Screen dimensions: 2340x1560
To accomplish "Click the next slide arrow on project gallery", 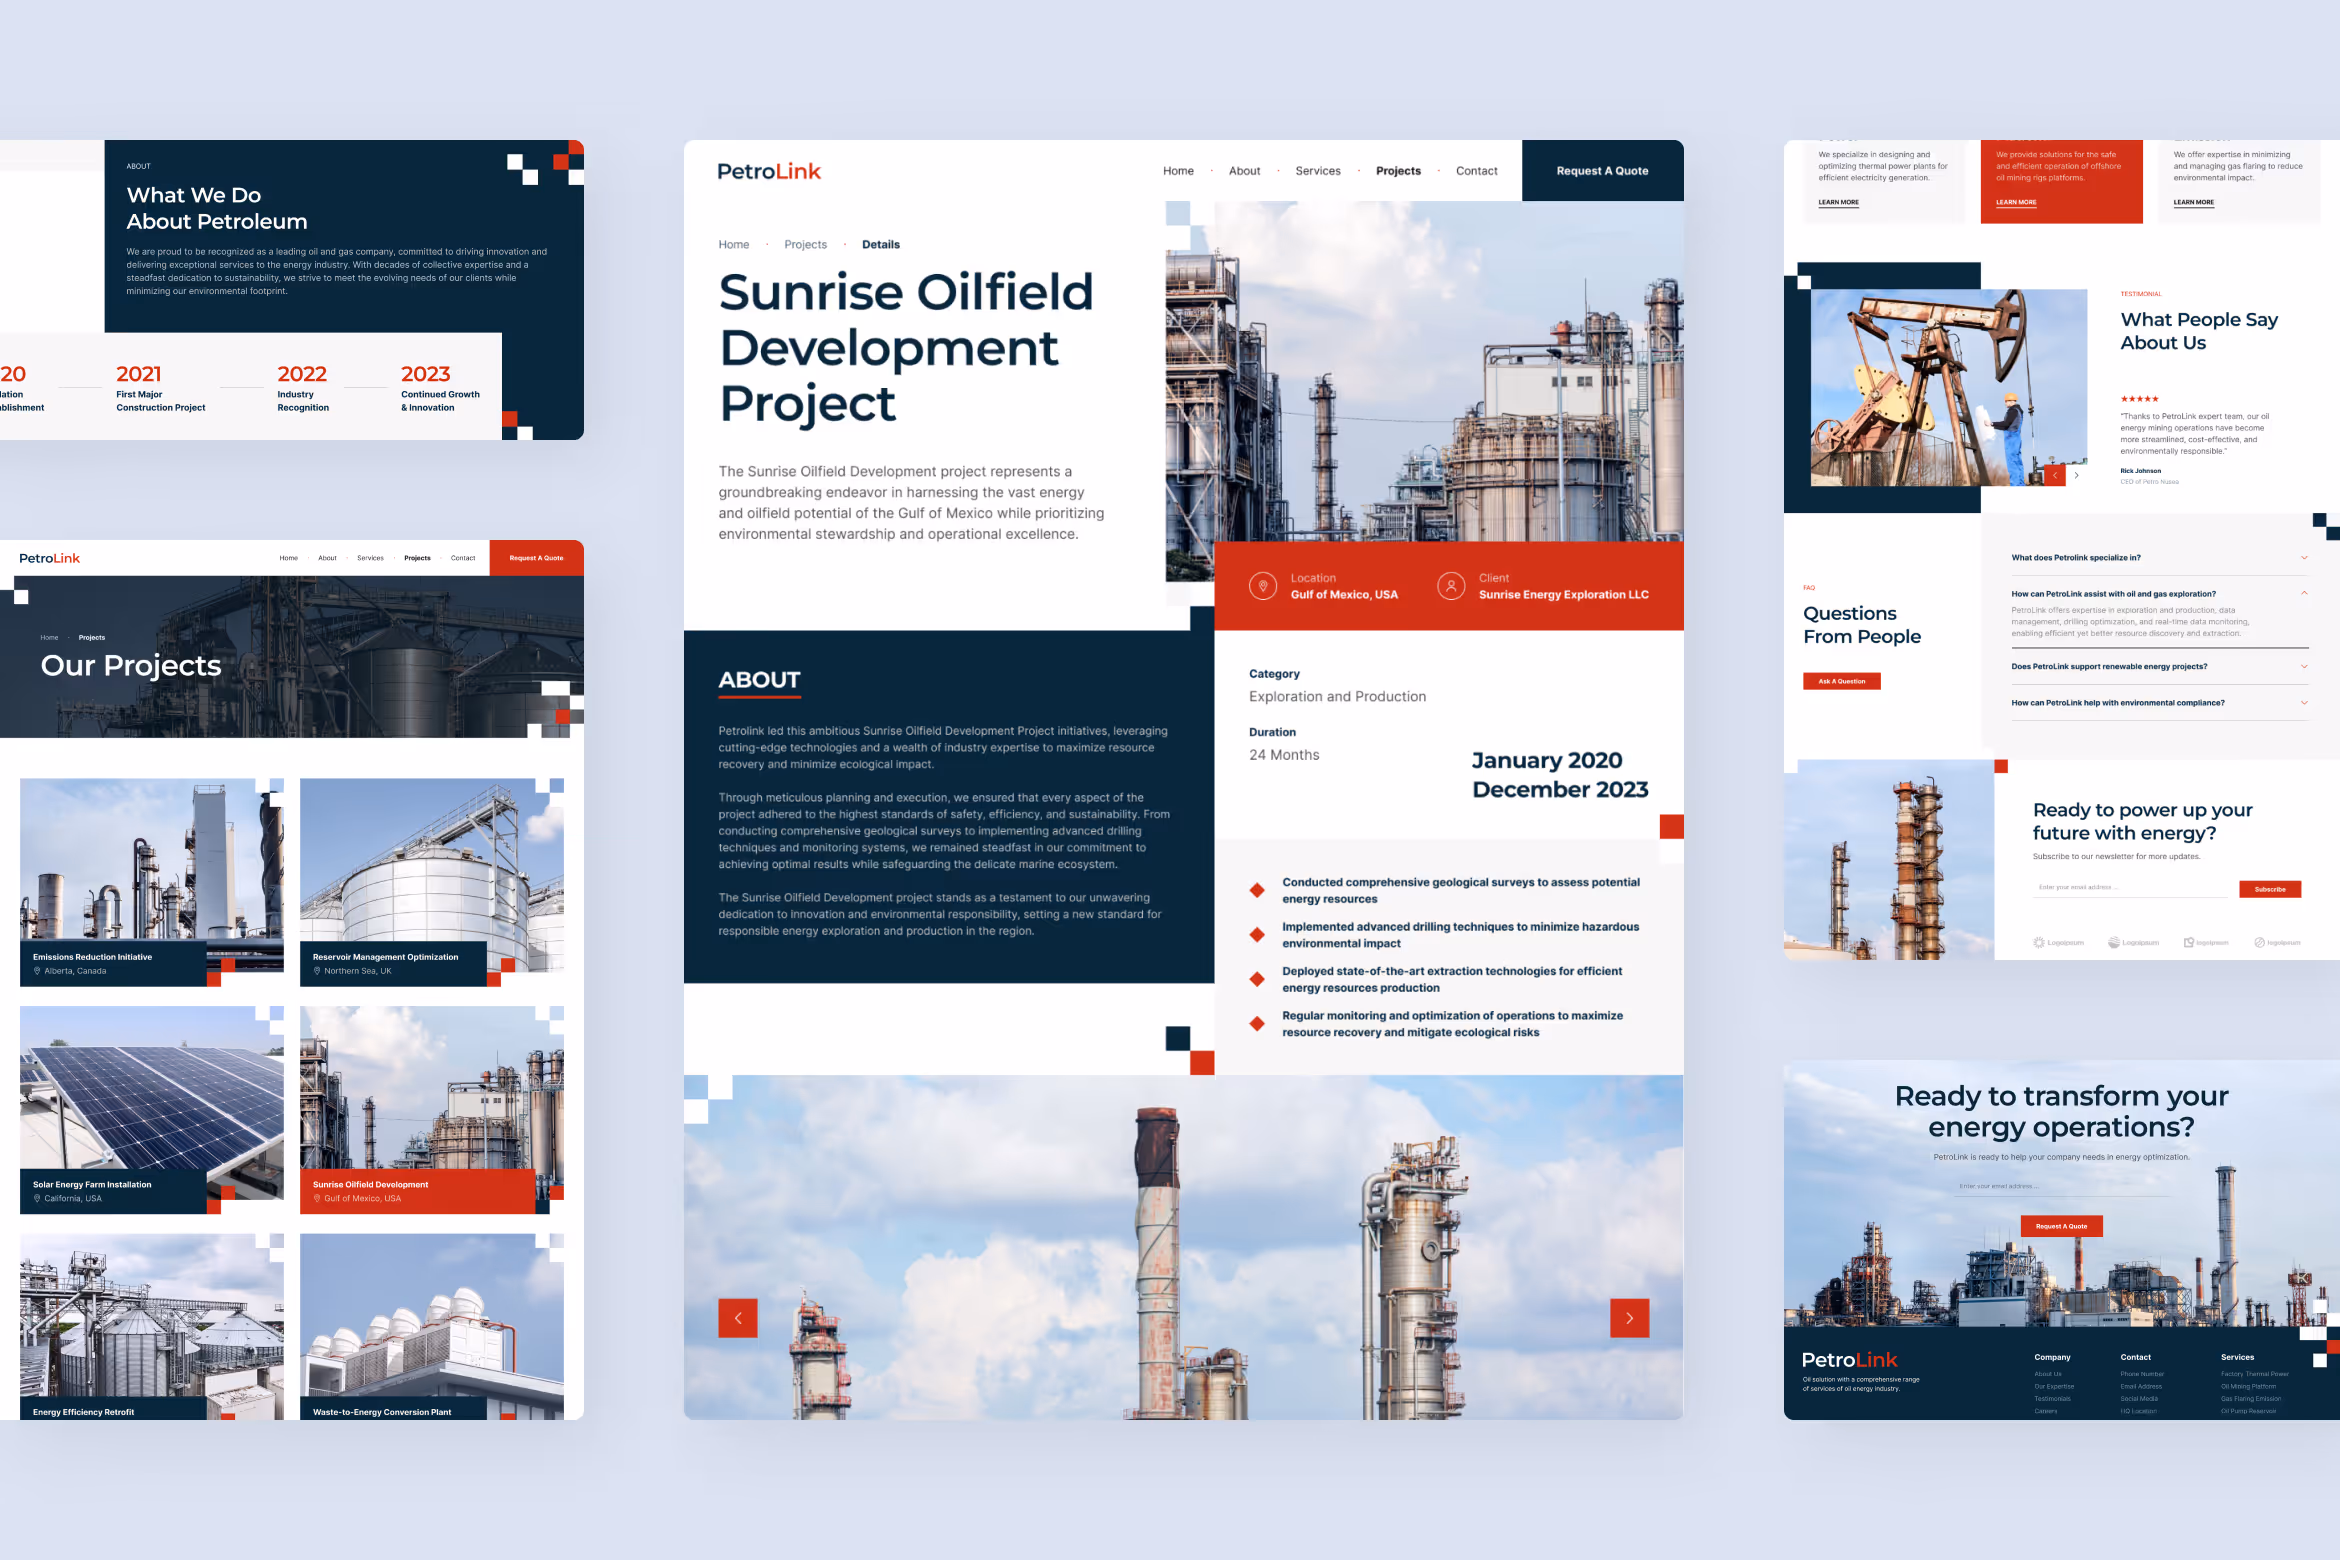I will click(x=1629, y=1318).
